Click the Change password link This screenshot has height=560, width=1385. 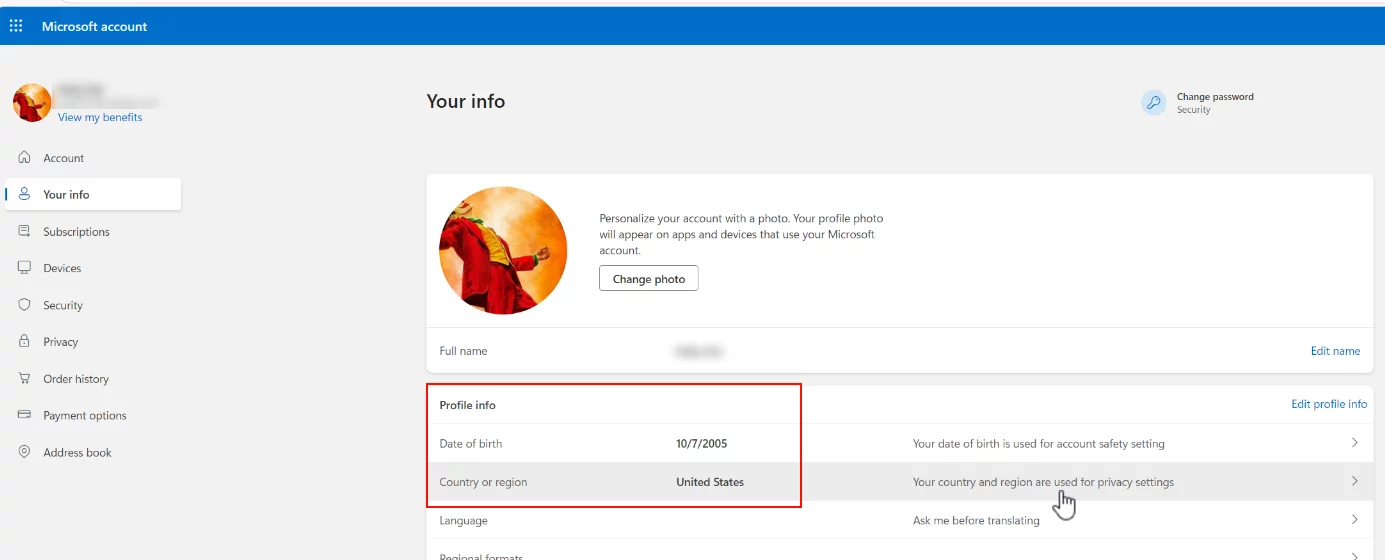click(x=1215, y=97)
